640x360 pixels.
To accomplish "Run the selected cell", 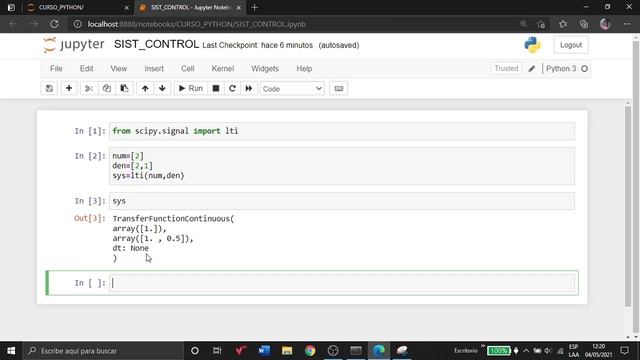I will point(191,89).
